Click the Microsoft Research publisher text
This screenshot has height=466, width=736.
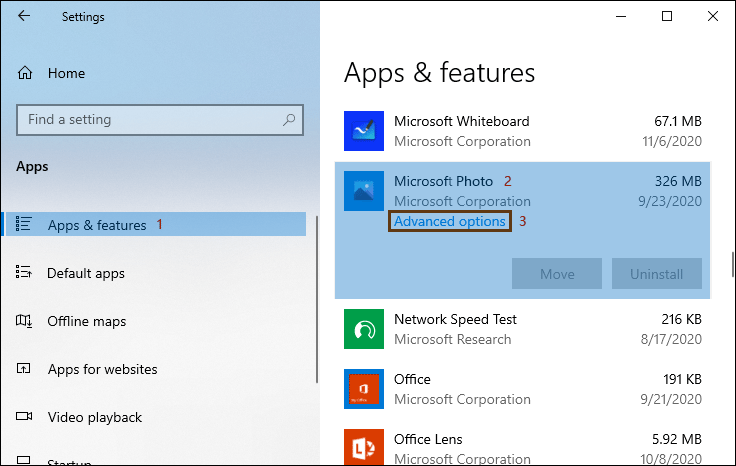click(452, 340)
